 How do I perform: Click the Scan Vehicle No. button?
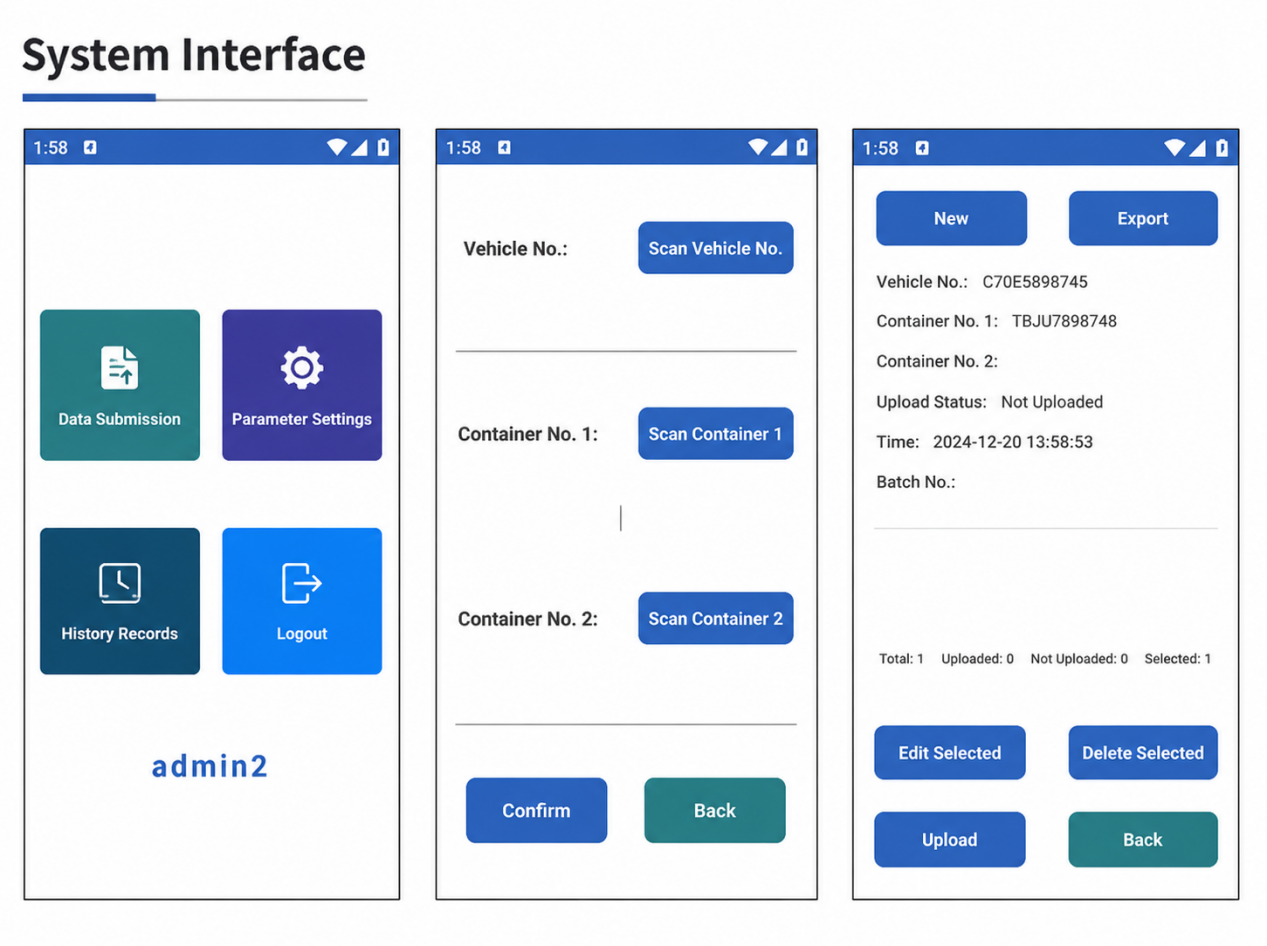point(716,248)
